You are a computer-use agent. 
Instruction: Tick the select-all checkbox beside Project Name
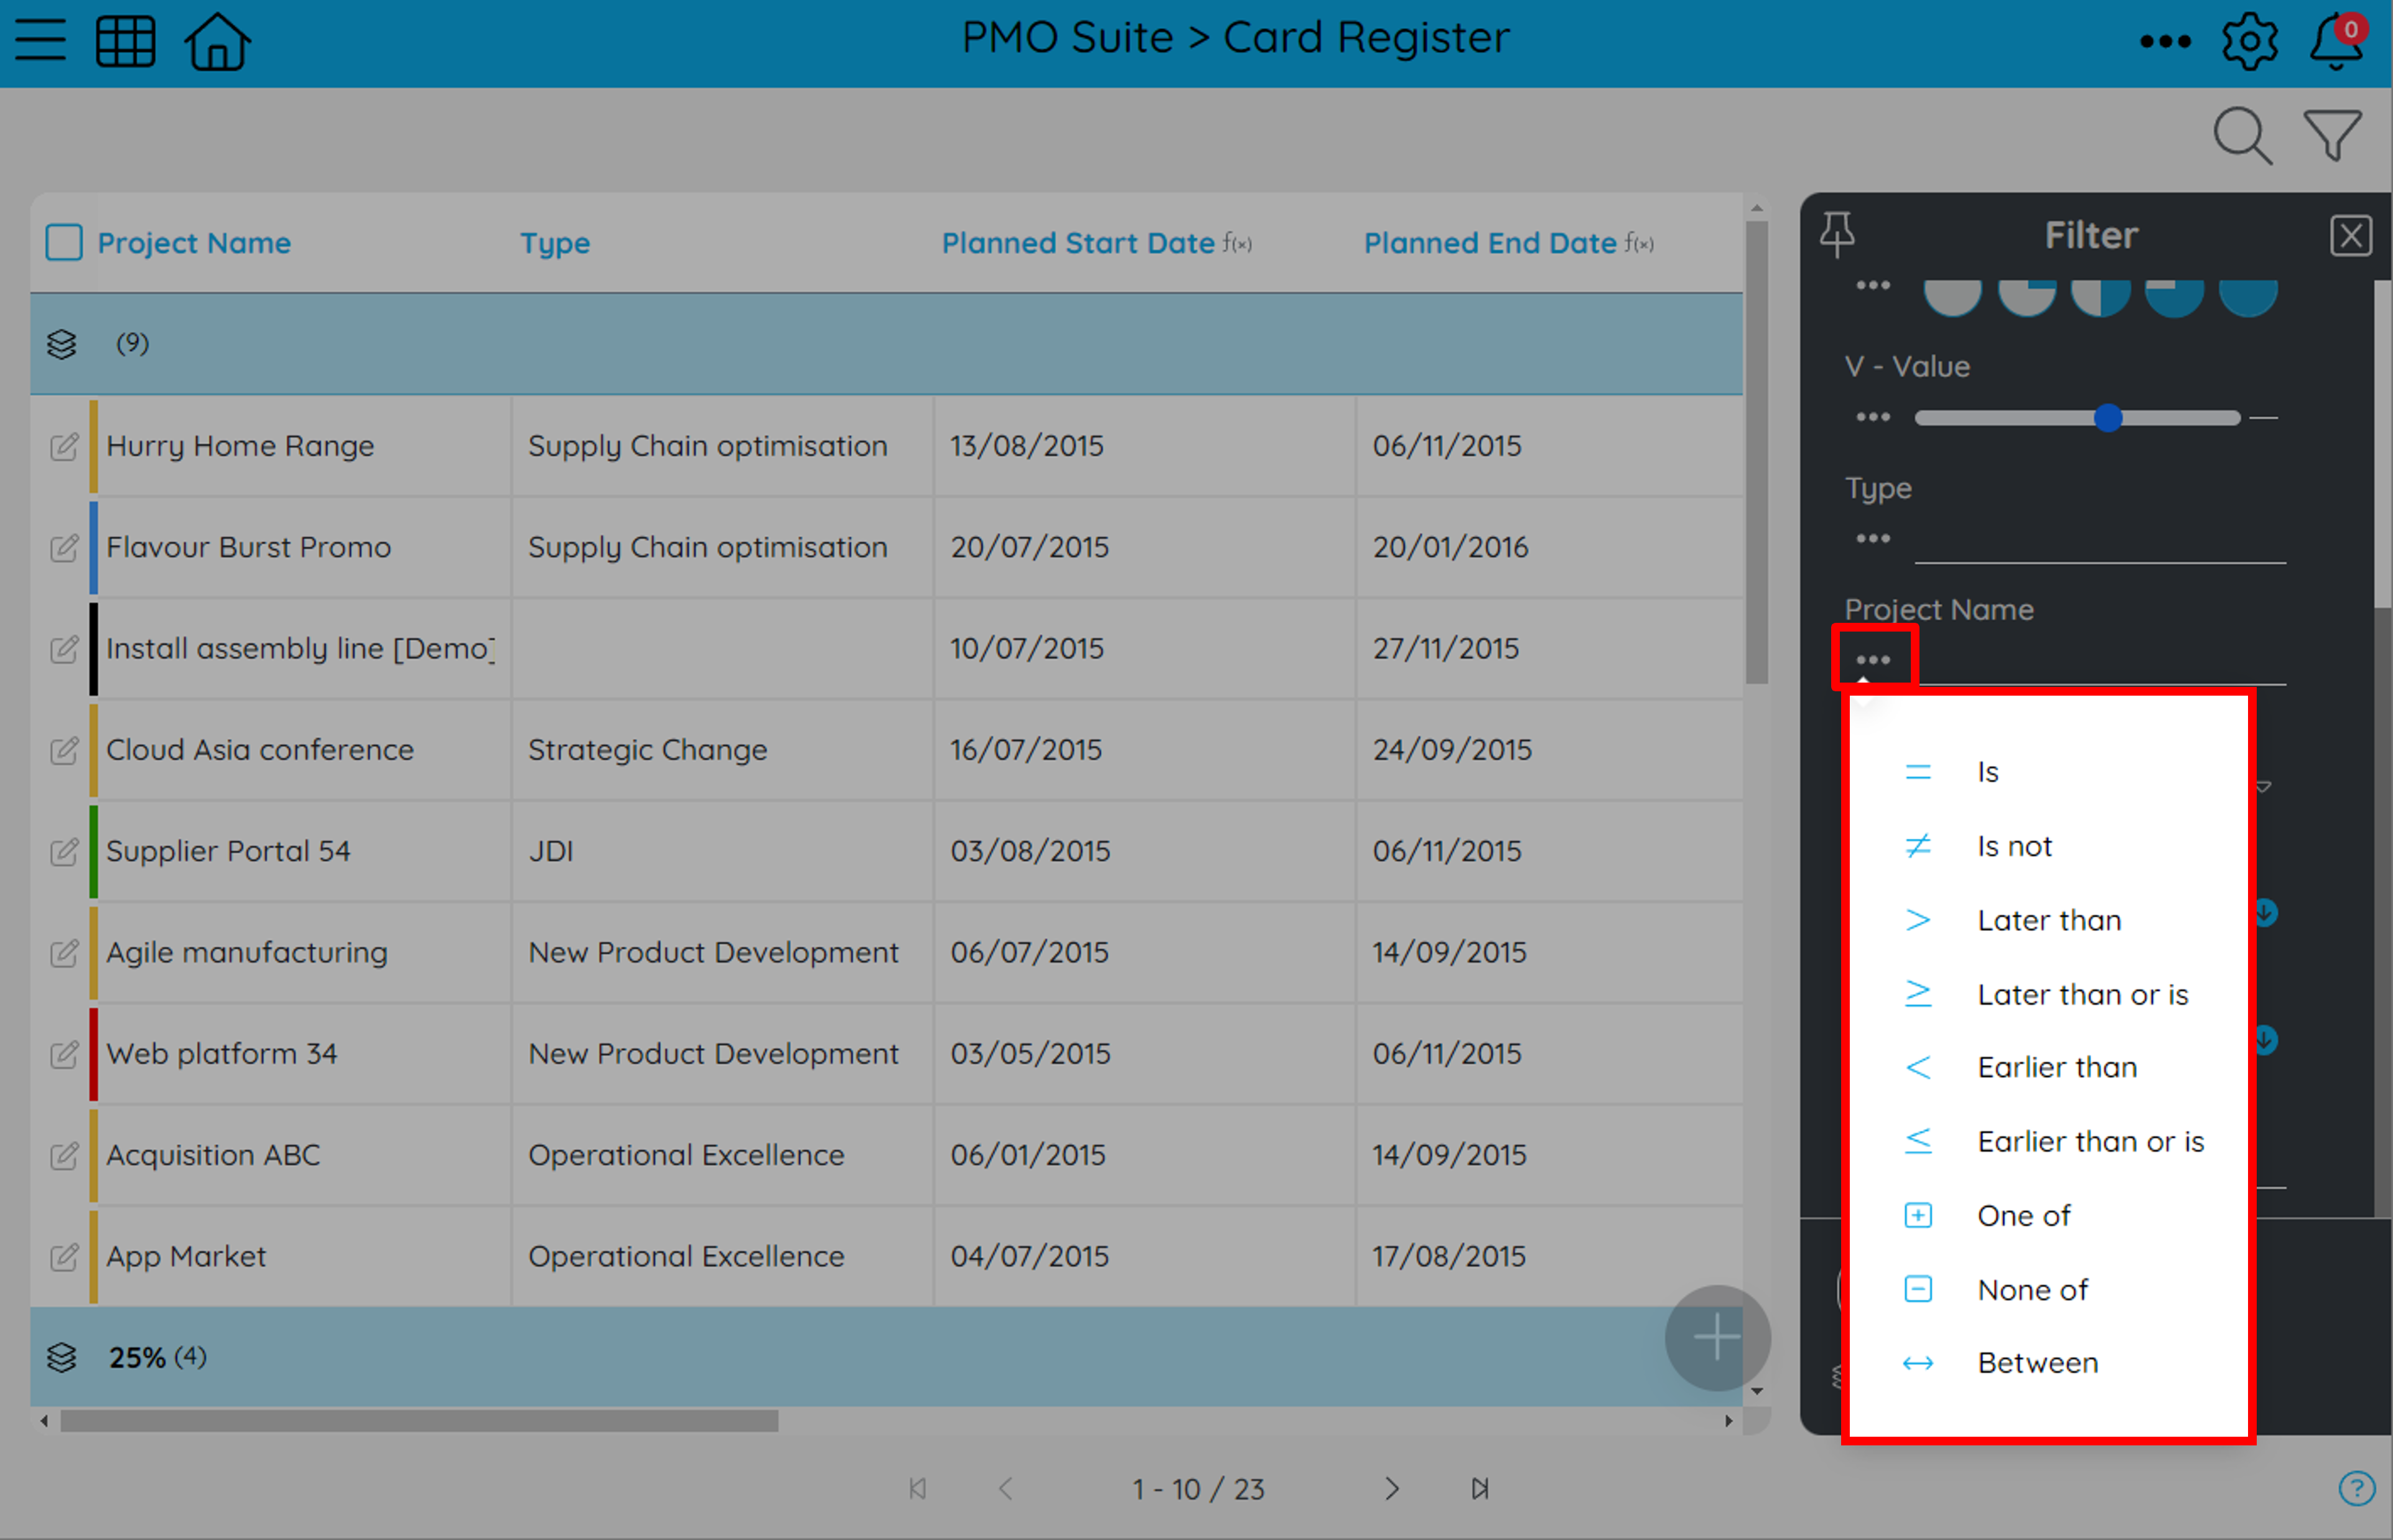click(x=64, y=242)
